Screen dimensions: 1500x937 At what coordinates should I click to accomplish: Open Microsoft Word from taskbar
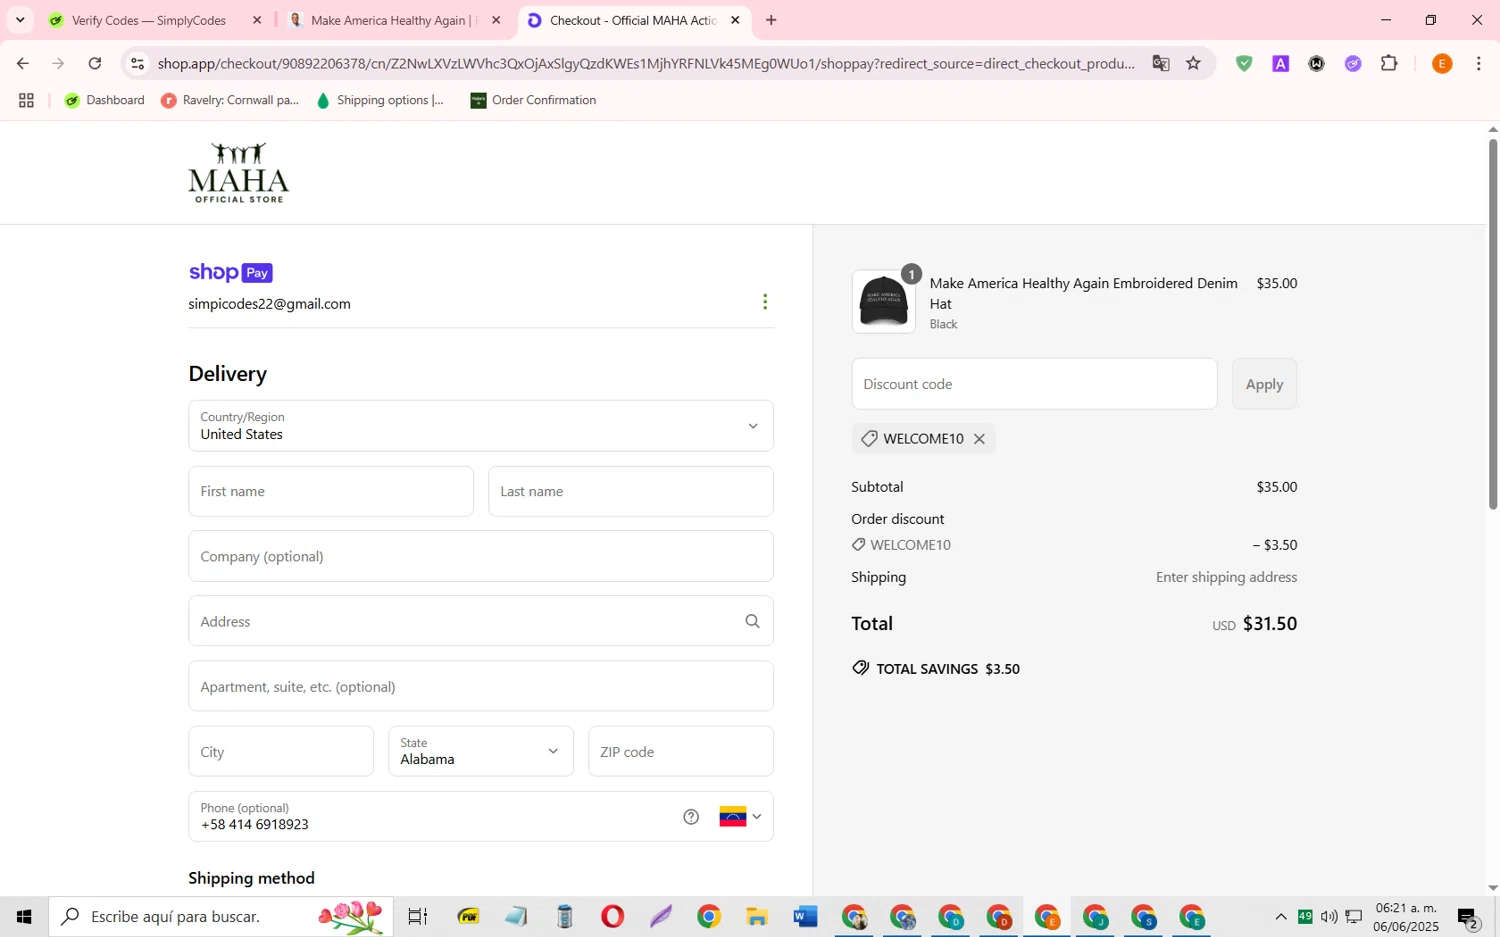click(x=805, y=916)
